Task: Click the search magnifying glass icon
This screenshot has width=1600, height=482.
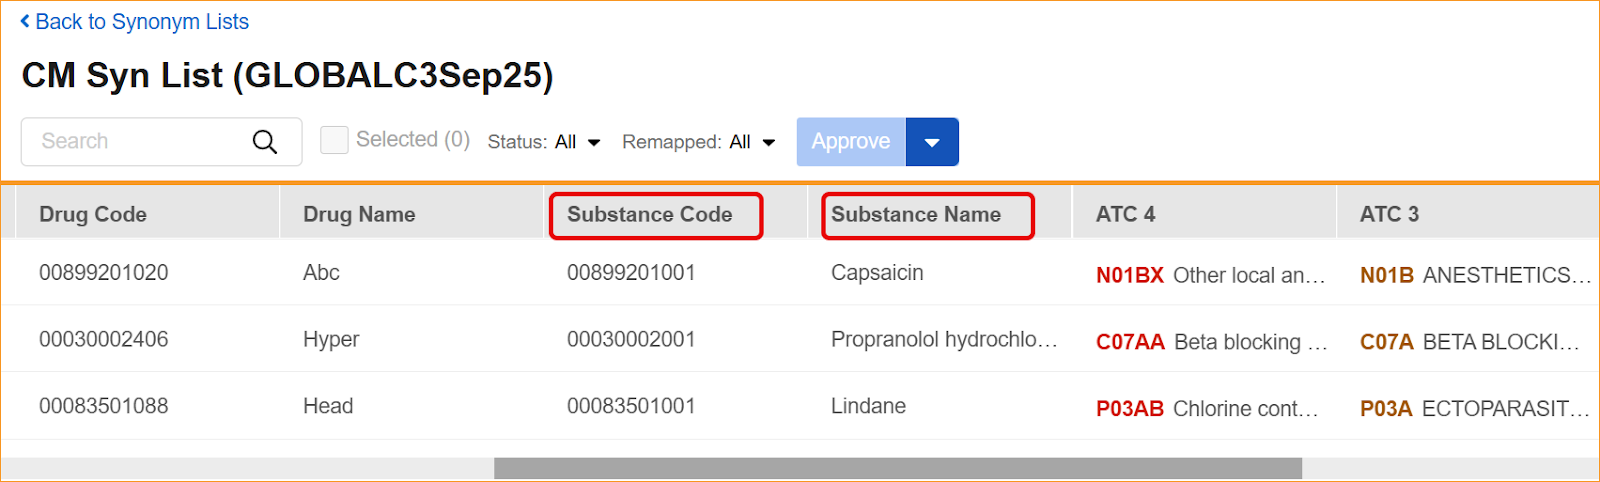Action: (265, 142)
